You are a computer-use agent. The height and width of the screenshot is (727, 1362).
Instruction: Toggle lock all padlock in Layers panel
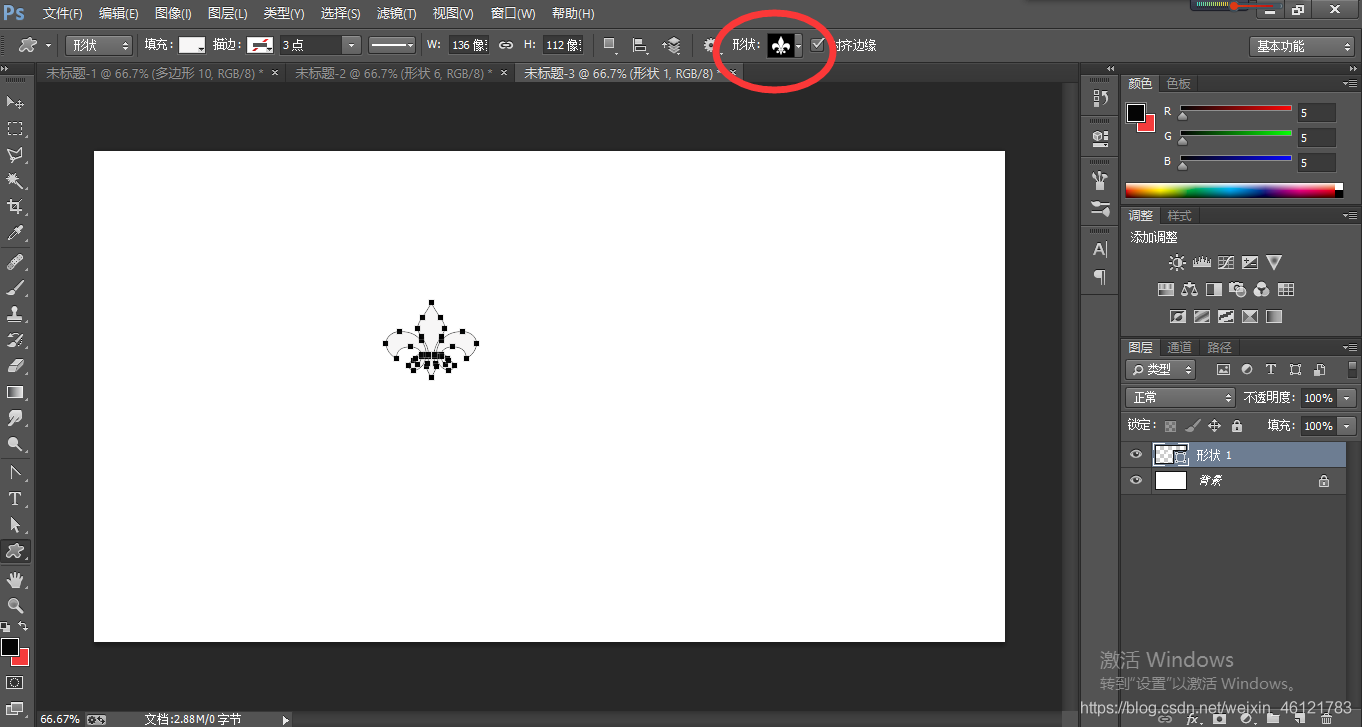click(x=1236, y=426)
